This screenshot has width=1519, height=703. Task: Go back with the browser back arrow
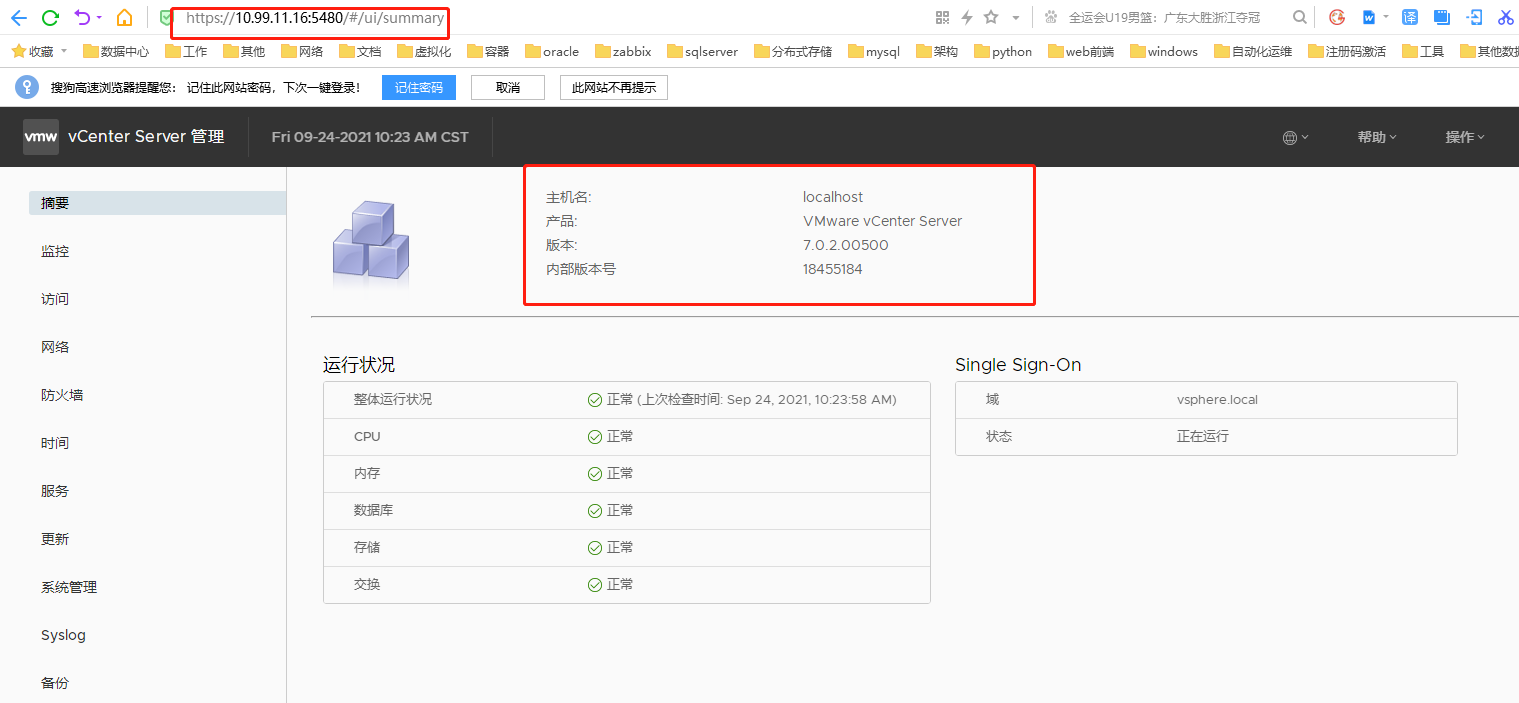point(18,17)
